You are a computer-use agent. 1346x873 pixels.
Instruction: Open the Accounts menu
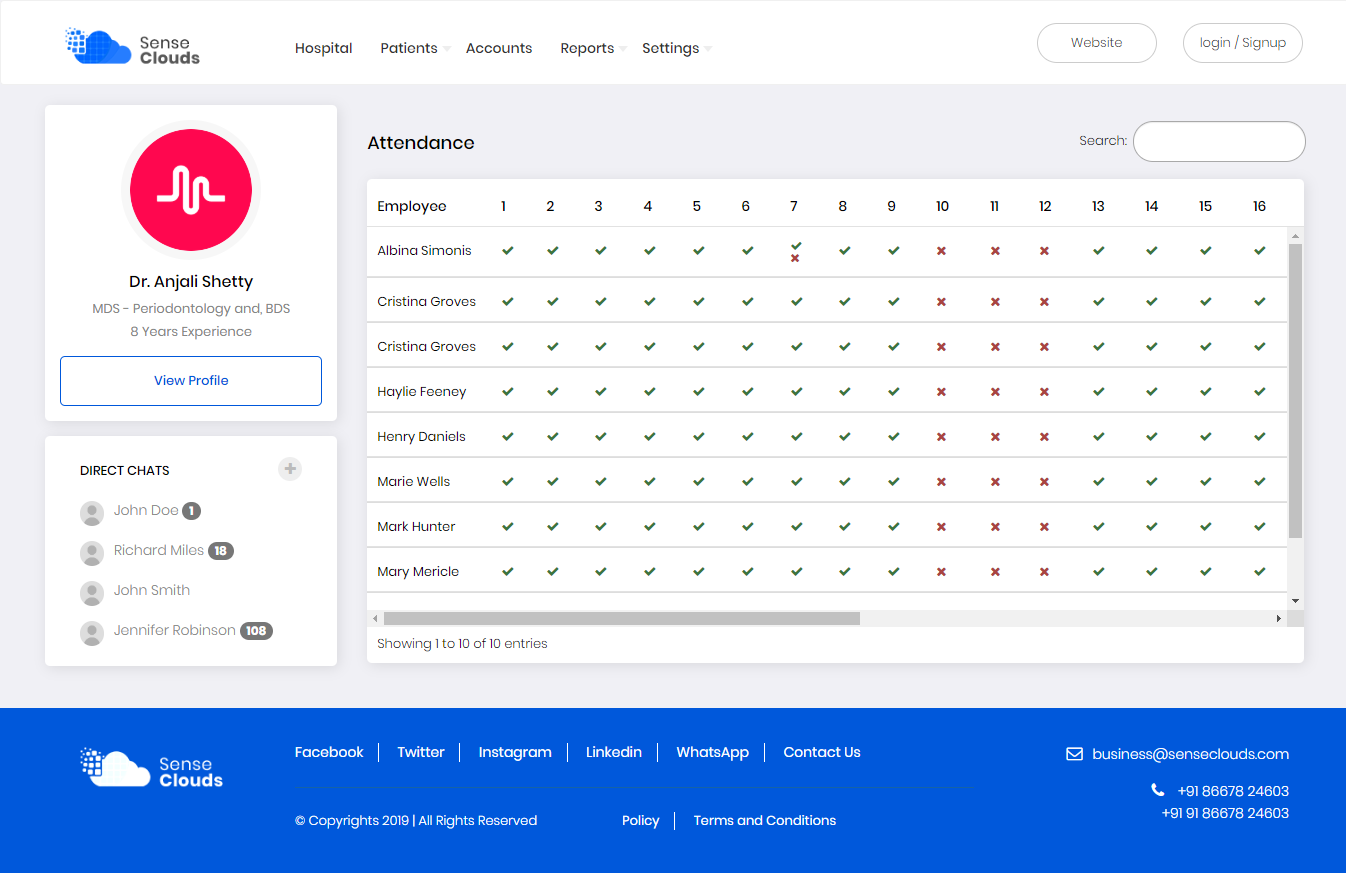tap(499, 48)
